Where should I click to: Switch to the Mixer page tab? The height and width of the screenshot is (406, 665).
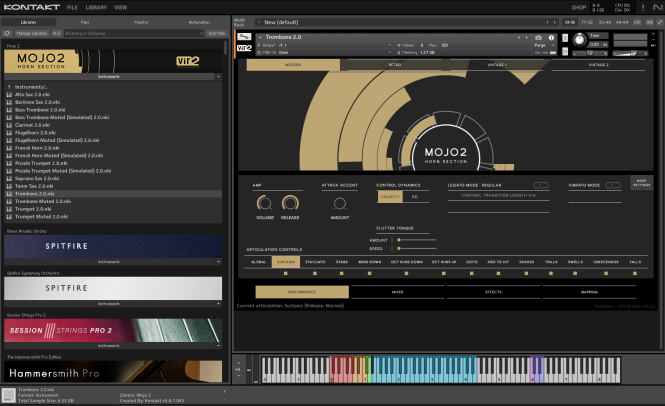[x=397, y=292]
